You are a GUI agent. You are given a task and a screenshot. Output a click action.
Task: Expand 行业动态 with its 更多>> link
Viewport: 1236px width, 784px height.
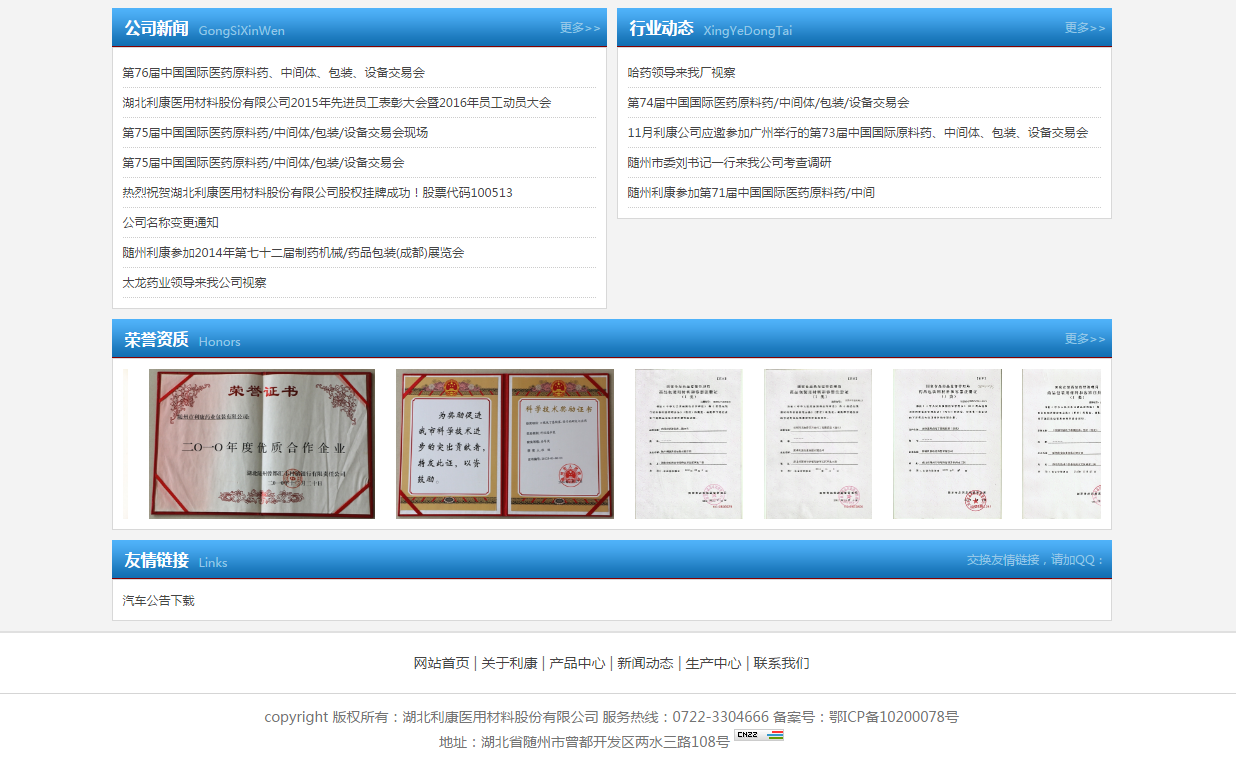pyautogui.click(x=1085, y=28)
